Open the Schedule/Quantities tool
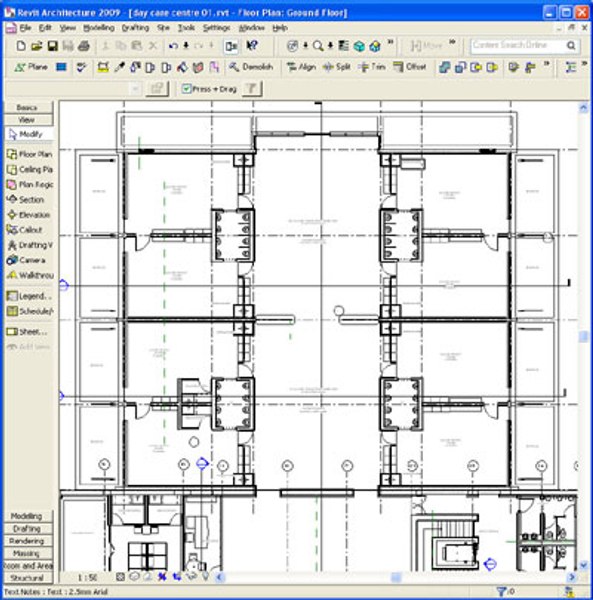 pos(30,311)
